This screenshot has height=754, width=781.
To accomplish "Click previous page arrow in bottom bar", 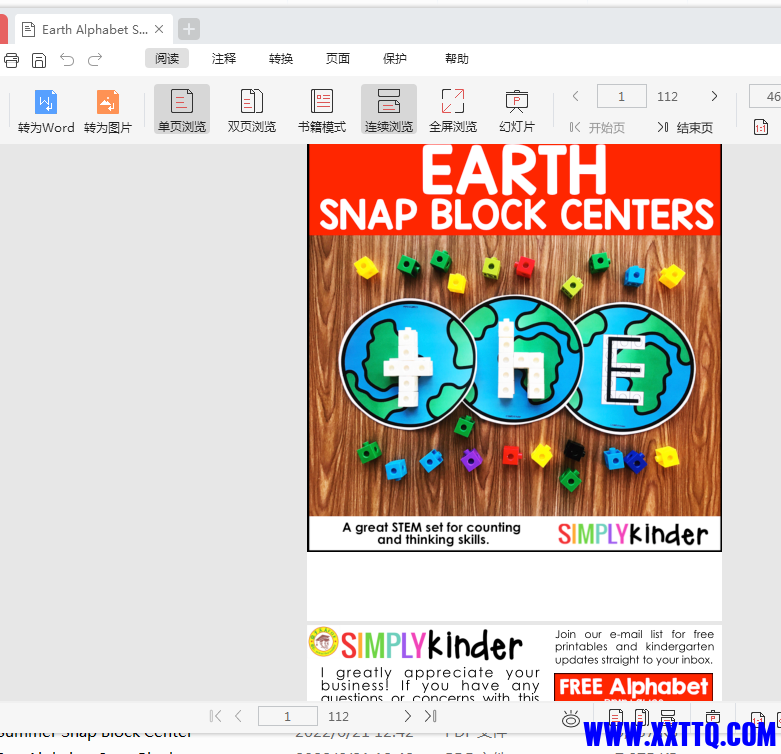I will (x=238, y=716).
